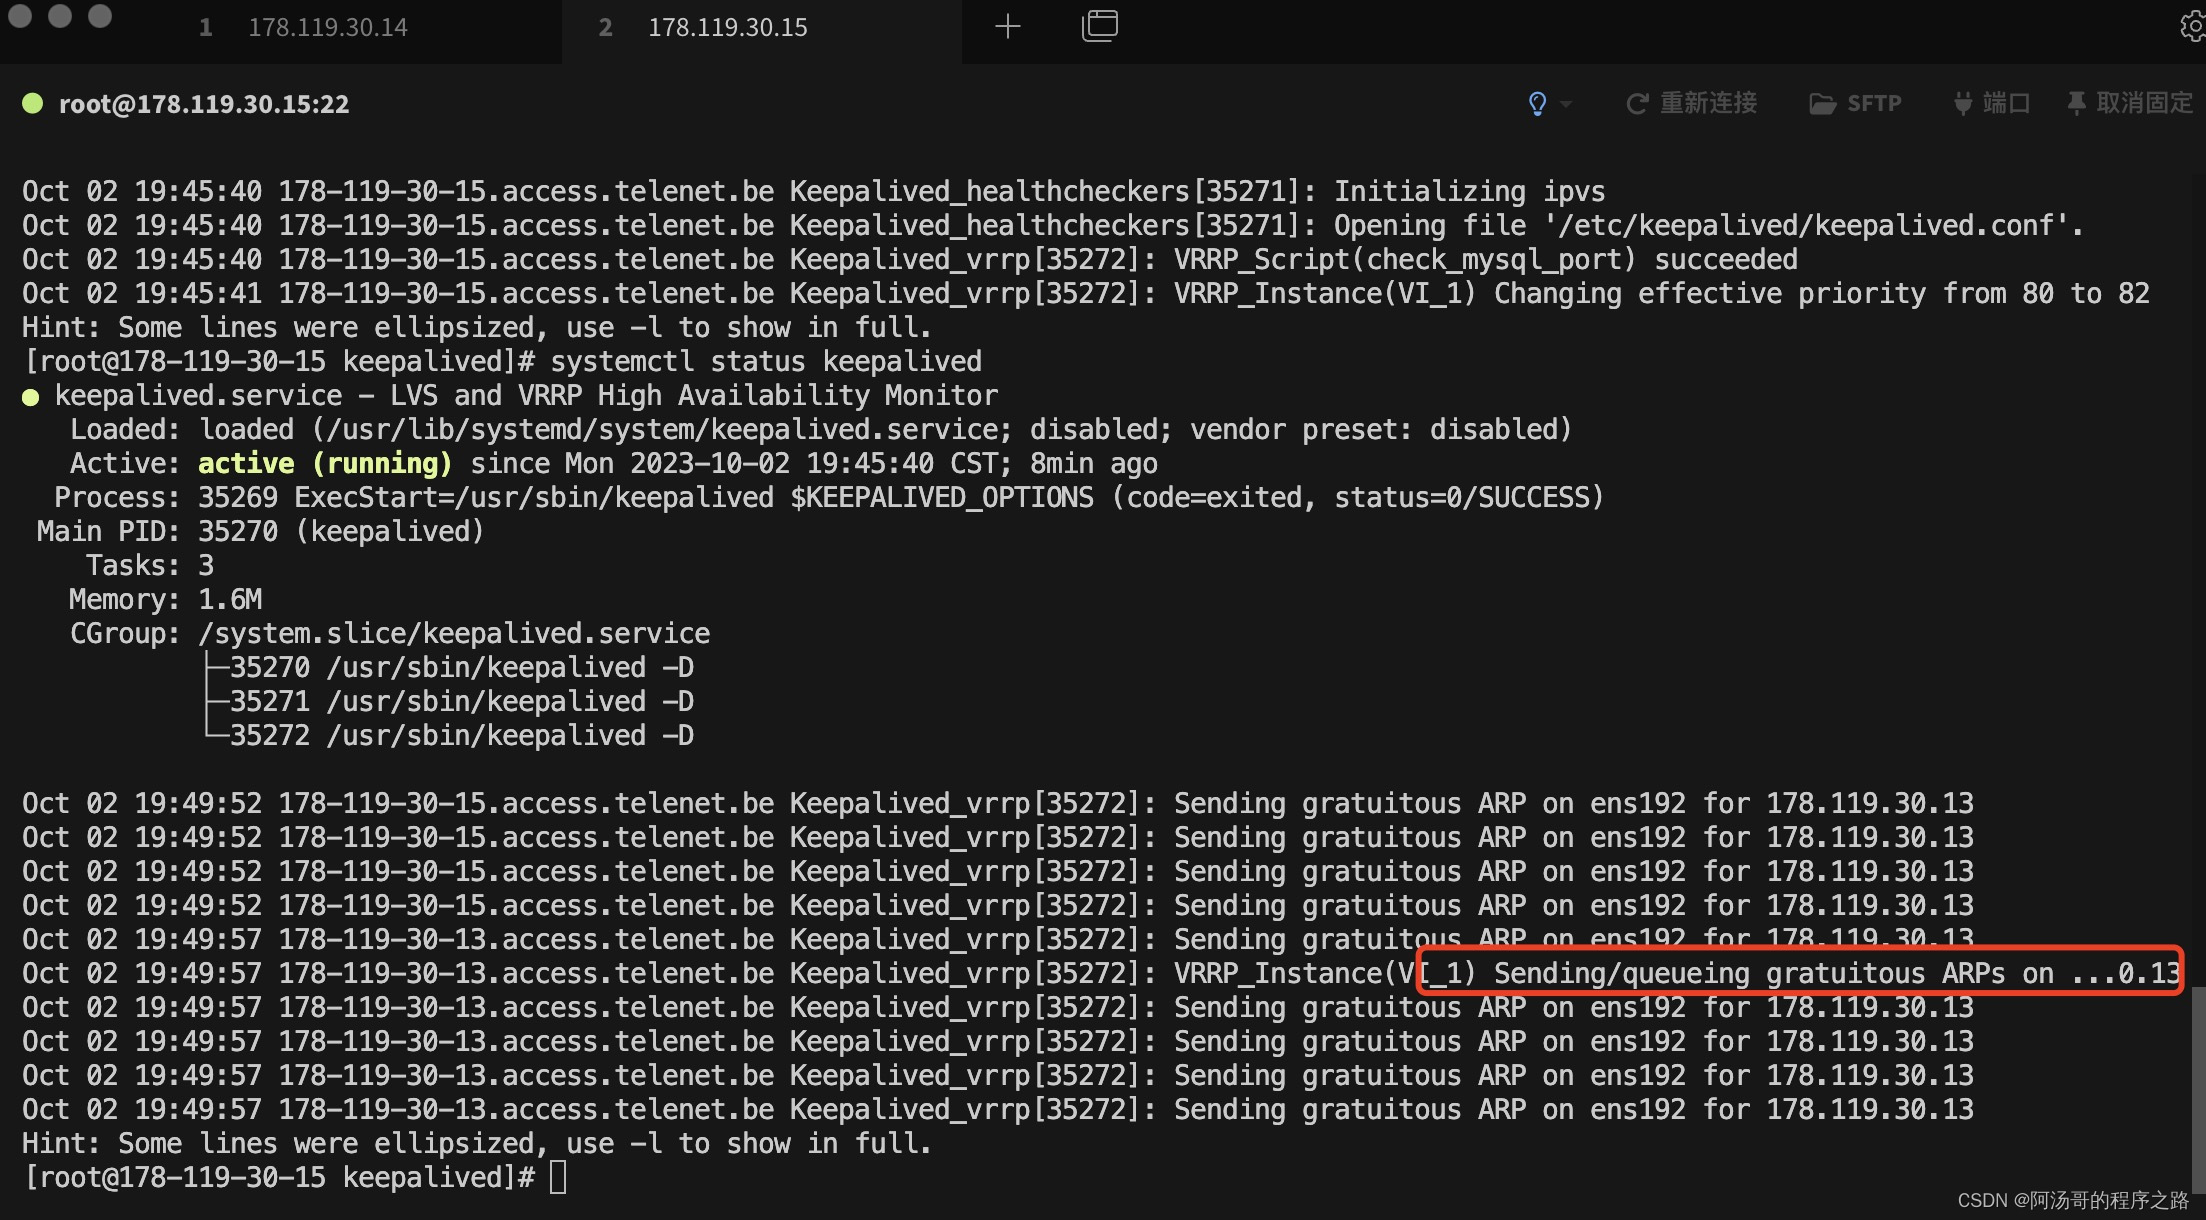Click the lightbulb hints icon
The width and height of the screenshot is (2206, 1220).
pyautogui.click(x=1537, y=103)
